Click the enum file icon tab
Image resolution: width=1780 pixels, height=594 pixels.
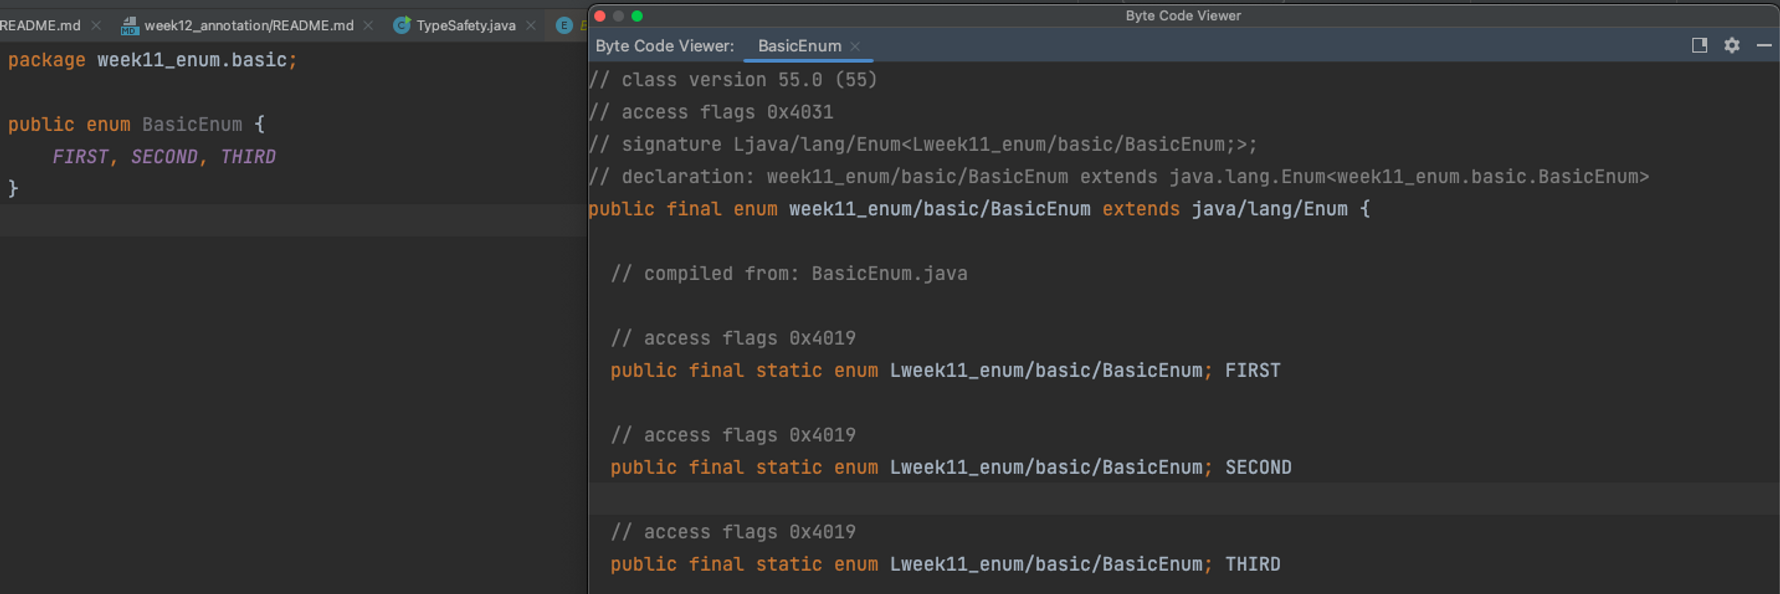point(565,25)
